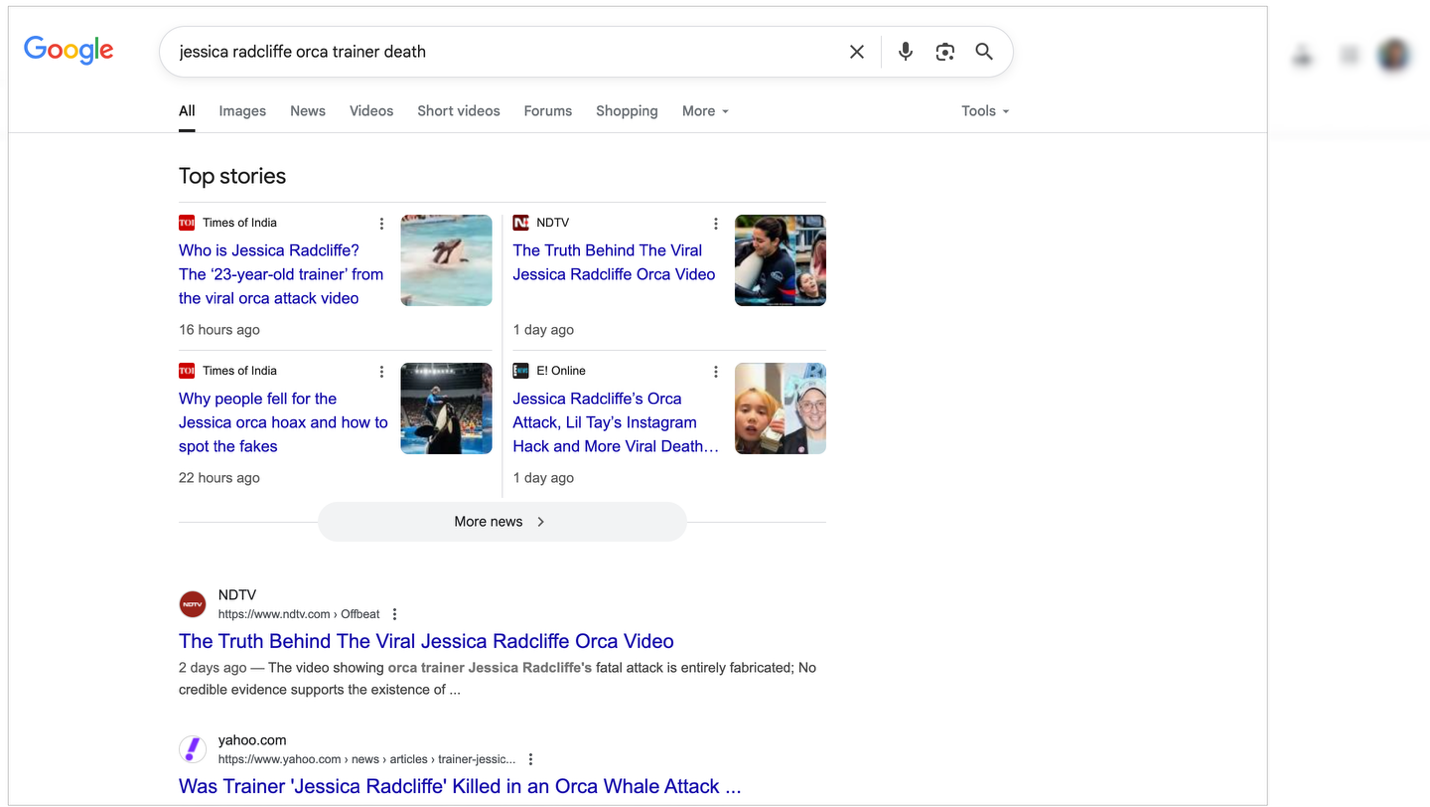Open E! Online 'Jessica Radcliffe's Orca Attack' story
Viewport: 1430px width, 807px height.
(616, 422)
